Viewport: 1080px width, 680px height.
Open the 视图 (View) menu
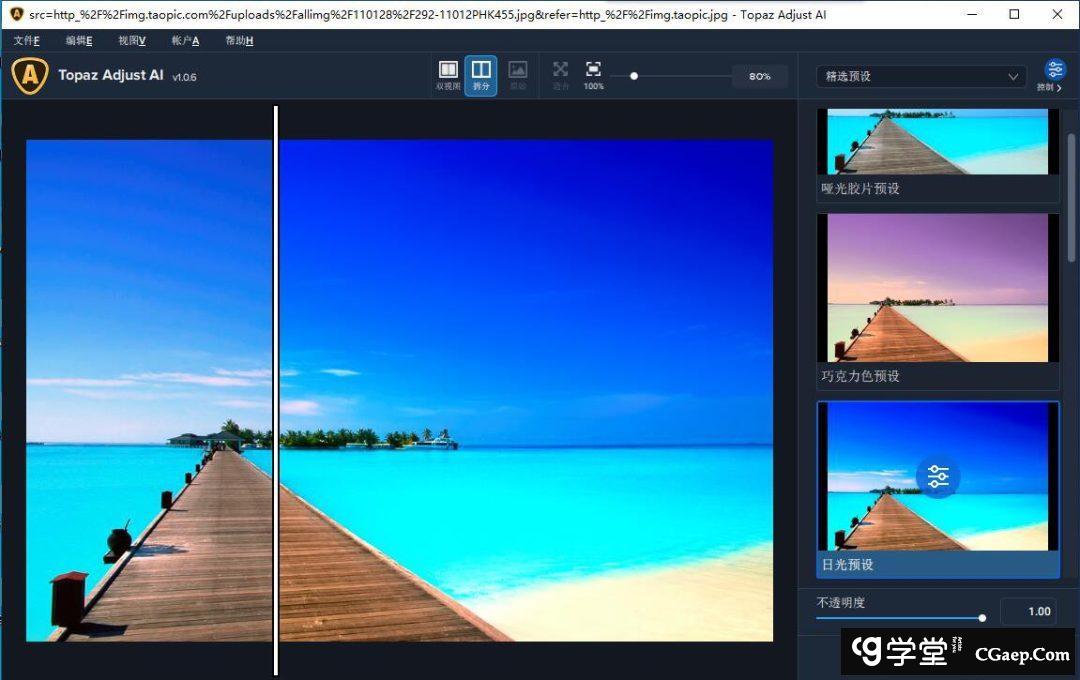(132, 41)
